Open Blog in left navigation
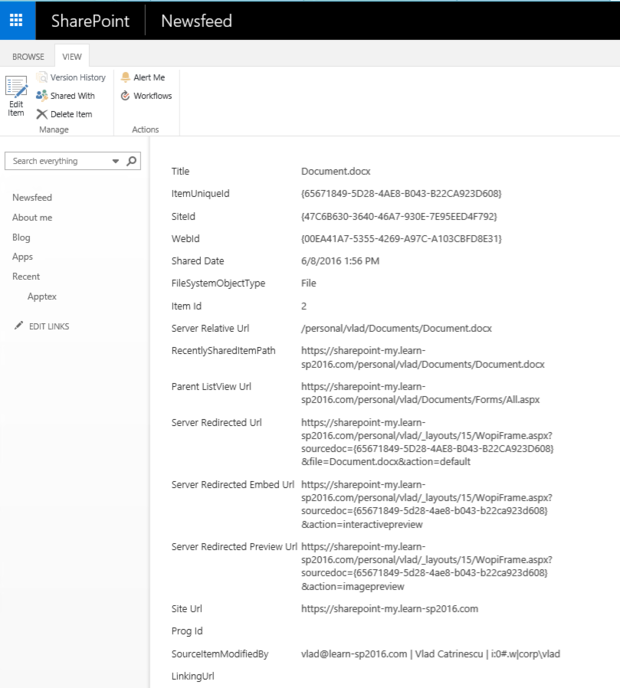 click(21, 237)
